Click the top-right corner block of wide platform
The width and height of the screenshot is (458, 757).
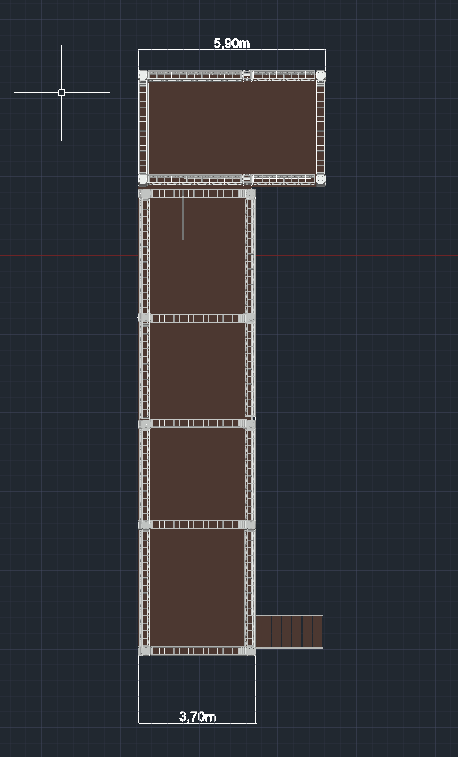pyautogui.click(x=320, y=75)
